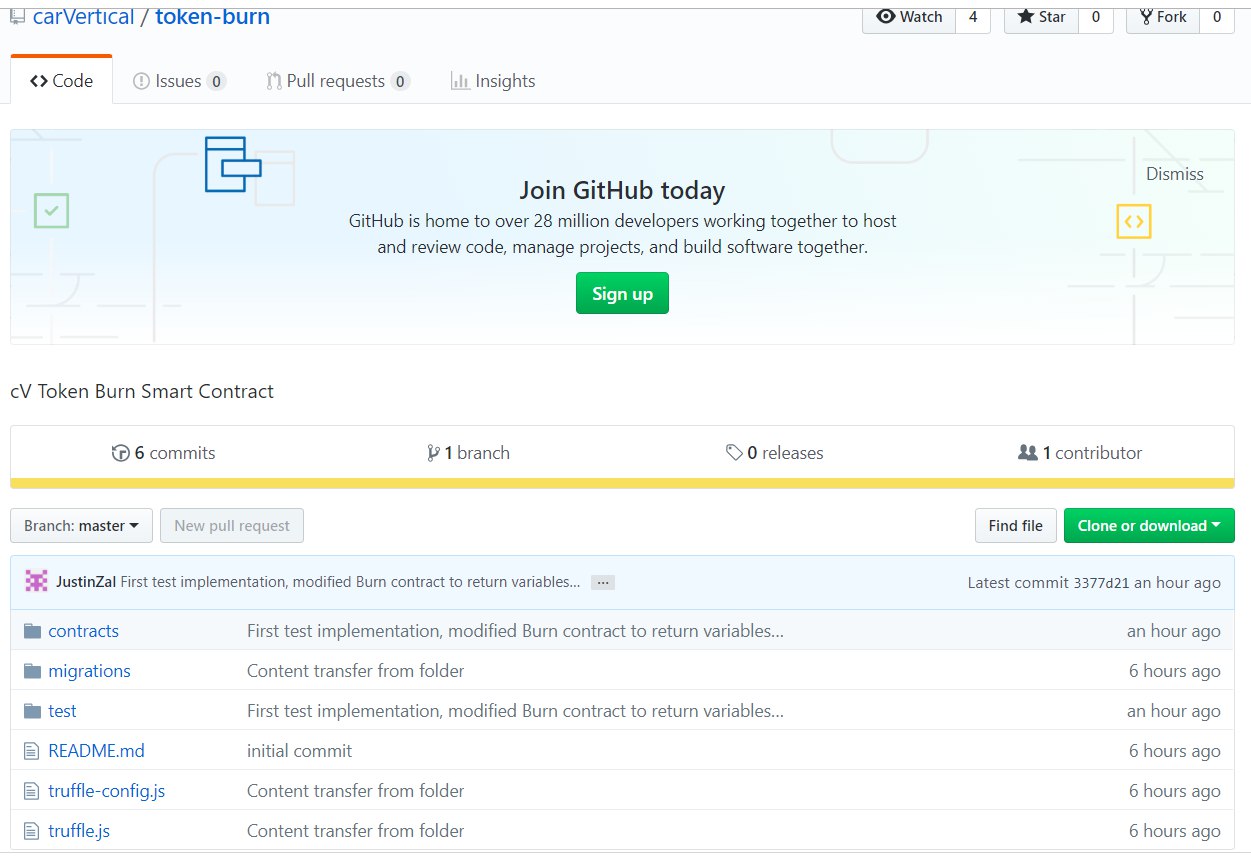Click the Insights bar graph icon
This screenshot has width=1251, height=856.
coord(460,81)
